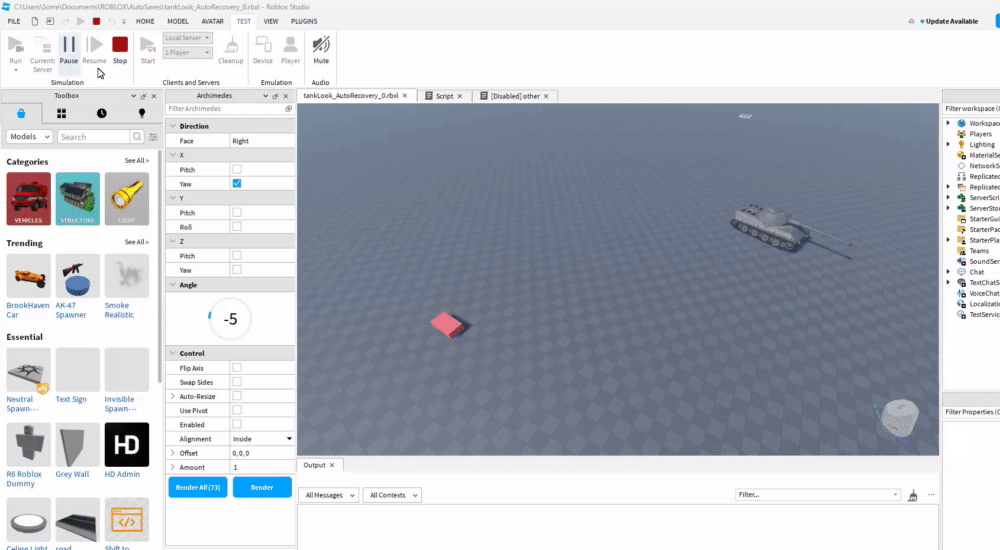Toggle the X Pitch checkbox
Image resolution: width=1000 pixels, height=550 pixels.
[237, 169]
